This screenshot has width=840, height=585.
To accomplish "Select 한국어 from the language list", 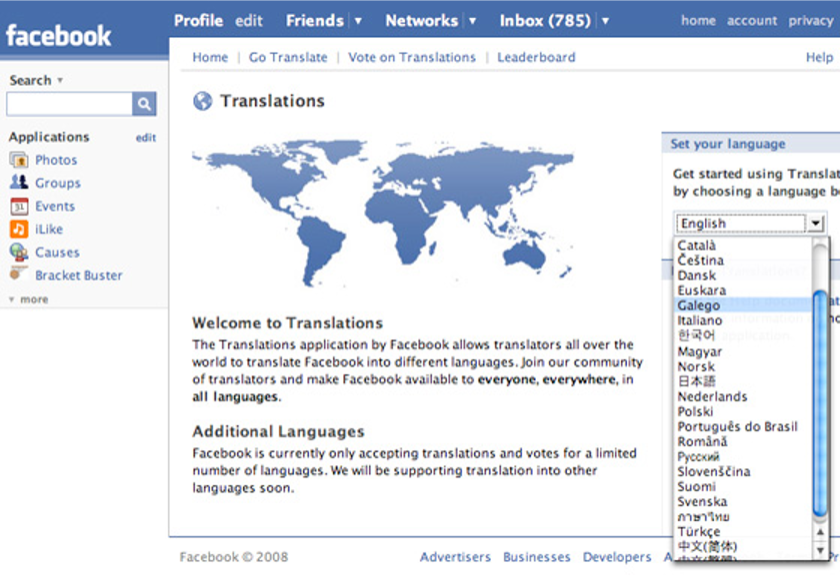I will (743, 335).
